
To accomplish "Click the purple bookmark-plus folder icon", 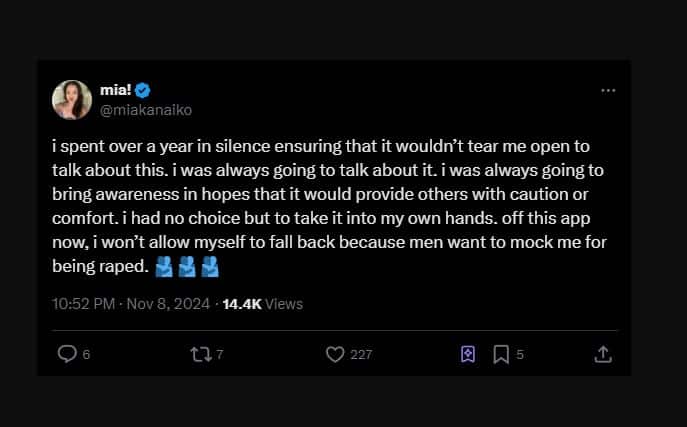I will click(x=467, y=354).
